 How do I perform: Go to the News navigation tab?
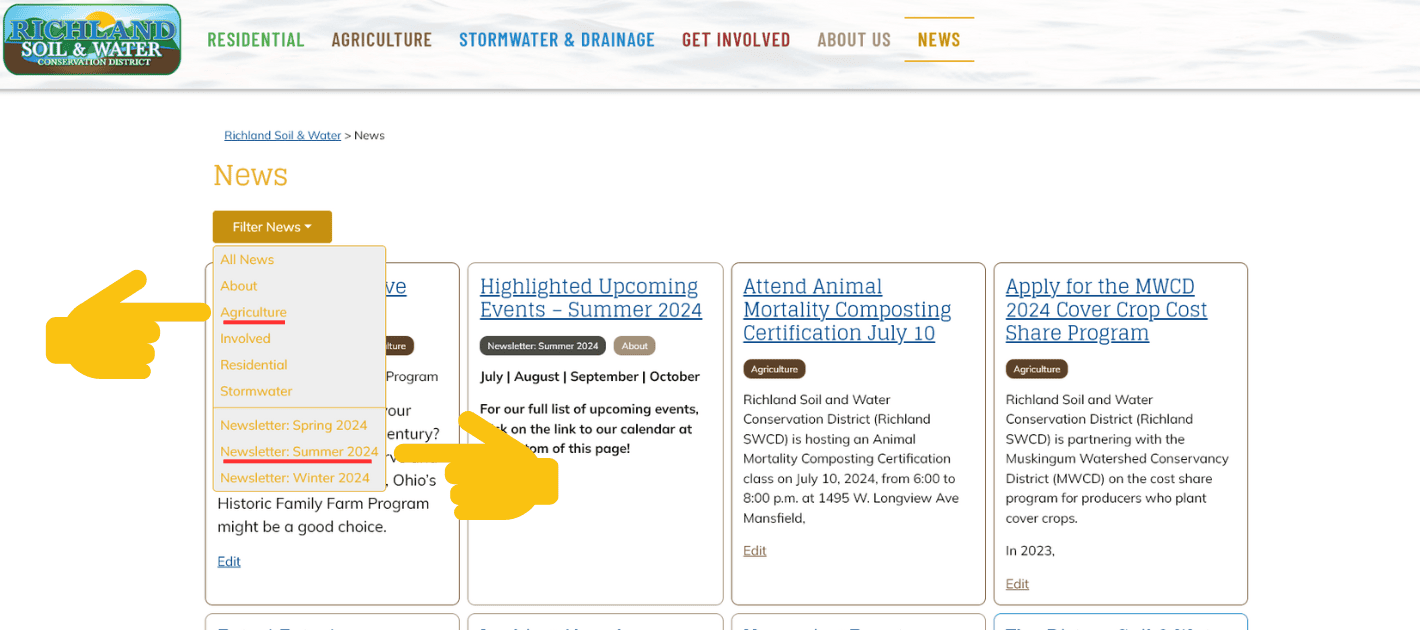[x=939, y=39]
